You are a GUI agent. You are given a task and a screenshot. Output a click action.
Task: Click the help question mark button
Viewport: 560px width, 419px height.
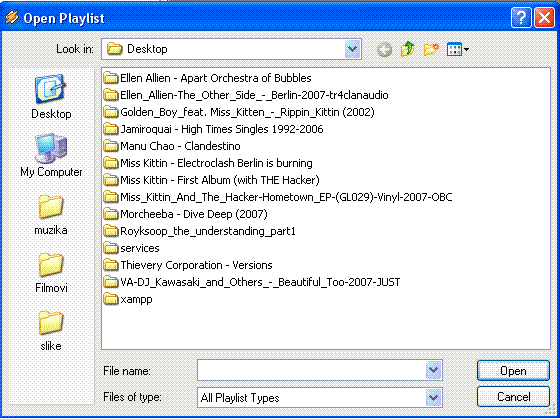521,18
